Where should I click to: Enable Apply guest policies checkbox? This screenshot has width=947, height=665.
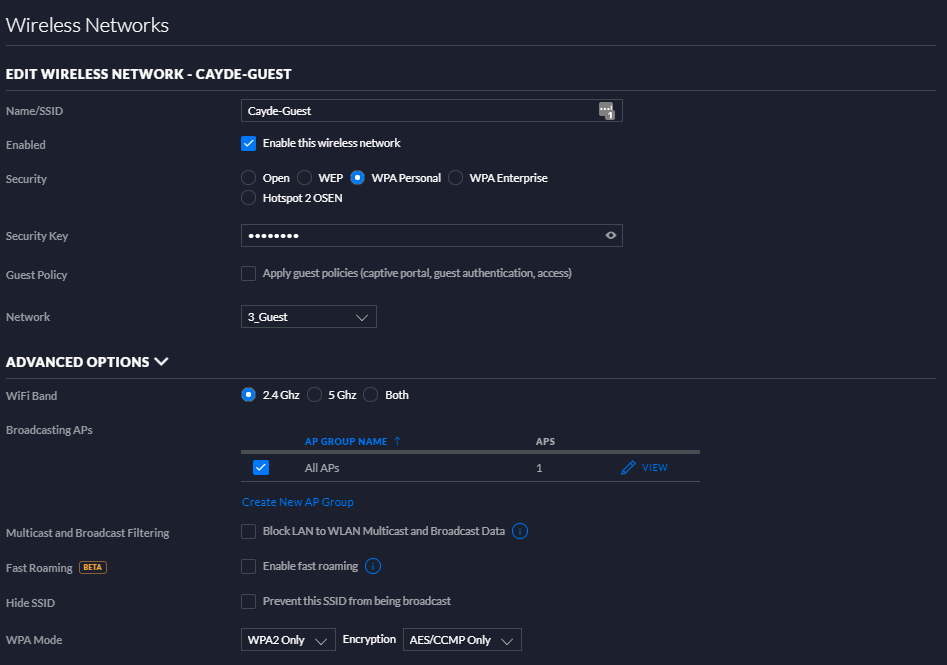(x=248, y=273)
